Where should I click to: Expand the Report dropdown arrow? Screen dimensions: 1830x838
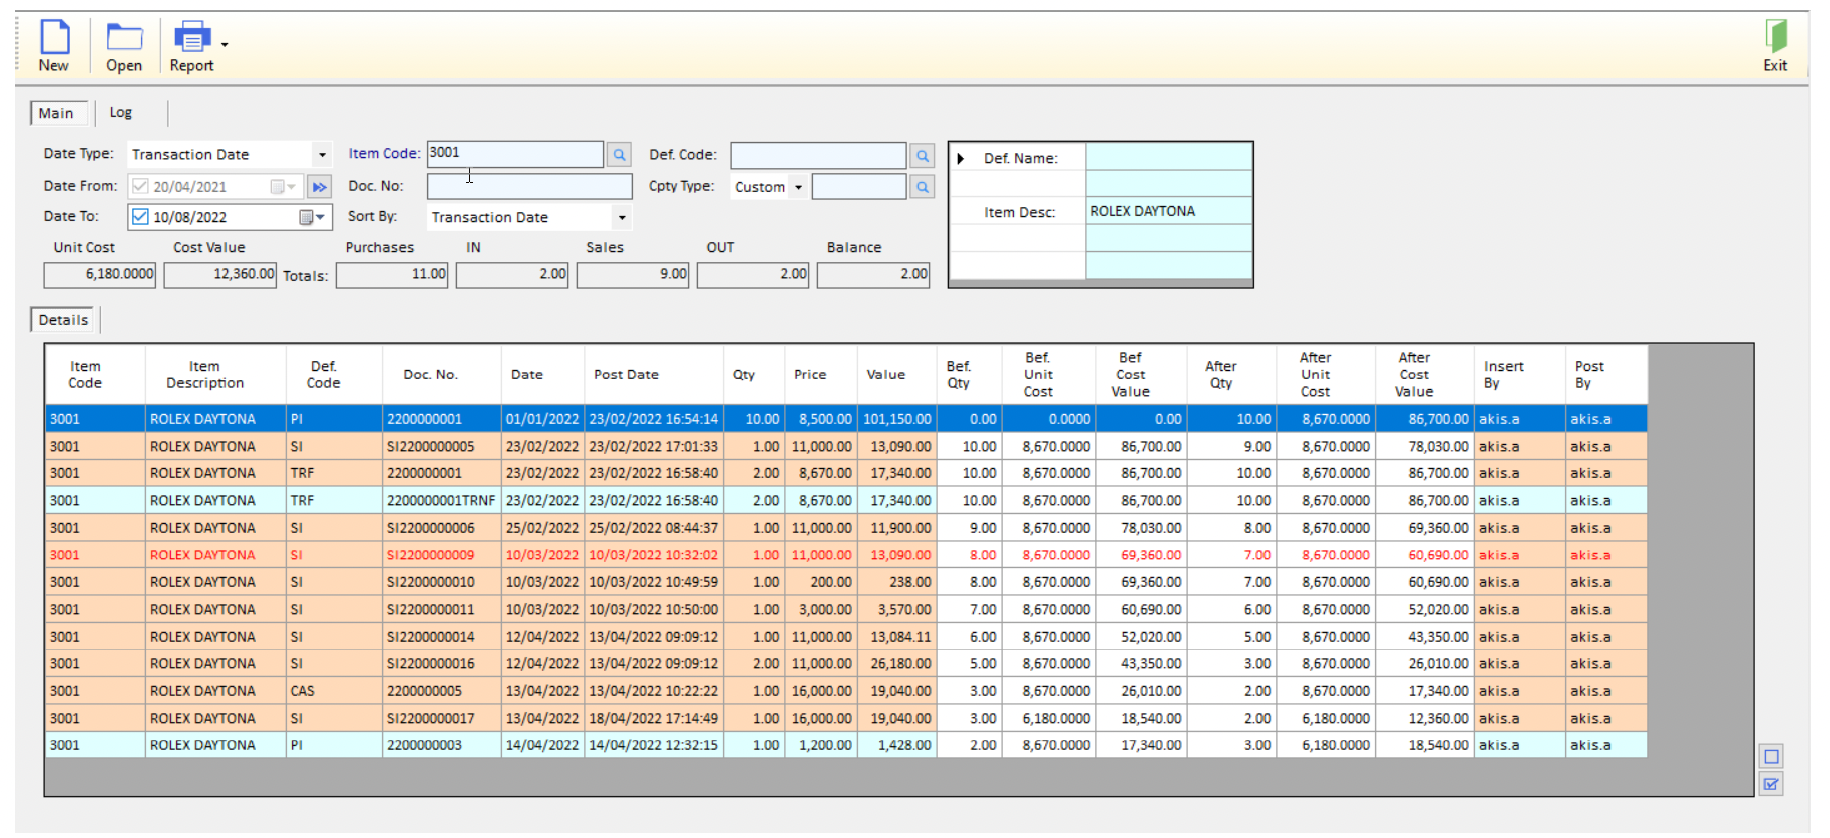click(225, 44)
